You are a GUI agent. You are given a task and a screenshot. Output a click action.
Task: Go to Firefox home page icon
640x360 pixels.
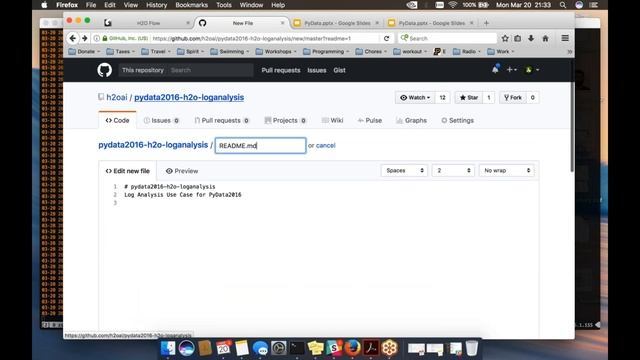click(545, 38)
